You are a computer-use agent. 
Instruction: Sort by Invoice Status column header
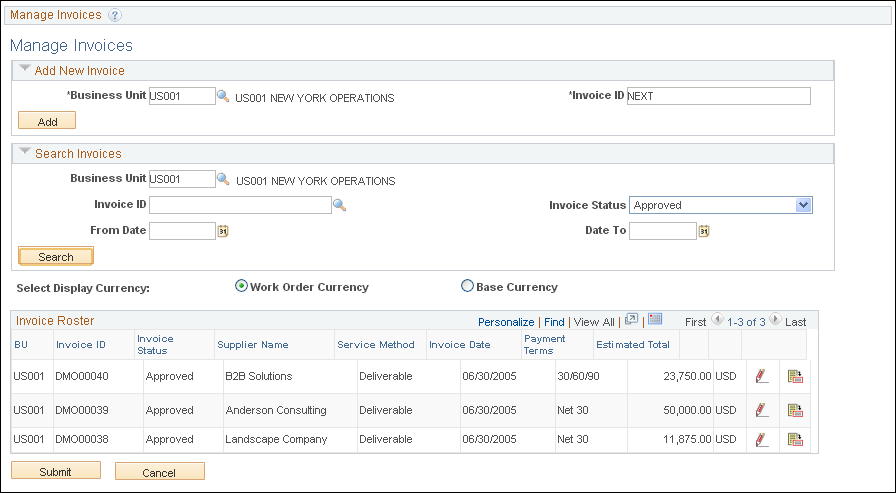click(155, 344)
